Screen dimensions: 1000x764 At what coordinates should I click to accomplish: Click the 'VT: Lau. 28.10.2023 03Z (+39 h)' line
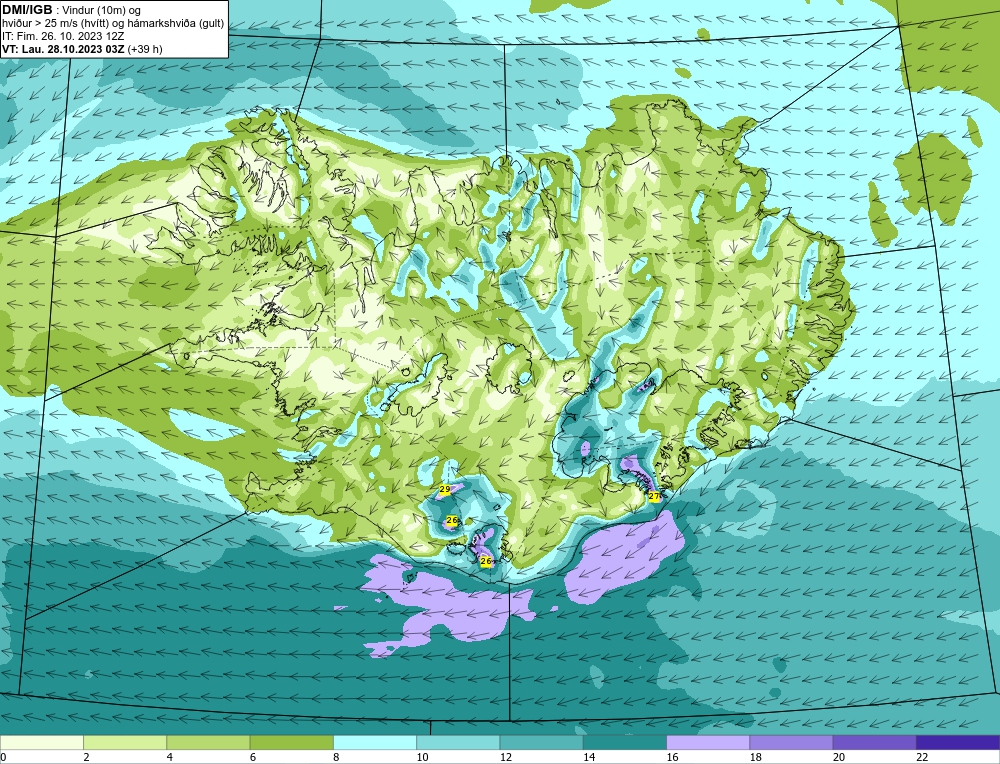(x=82, y=49)
